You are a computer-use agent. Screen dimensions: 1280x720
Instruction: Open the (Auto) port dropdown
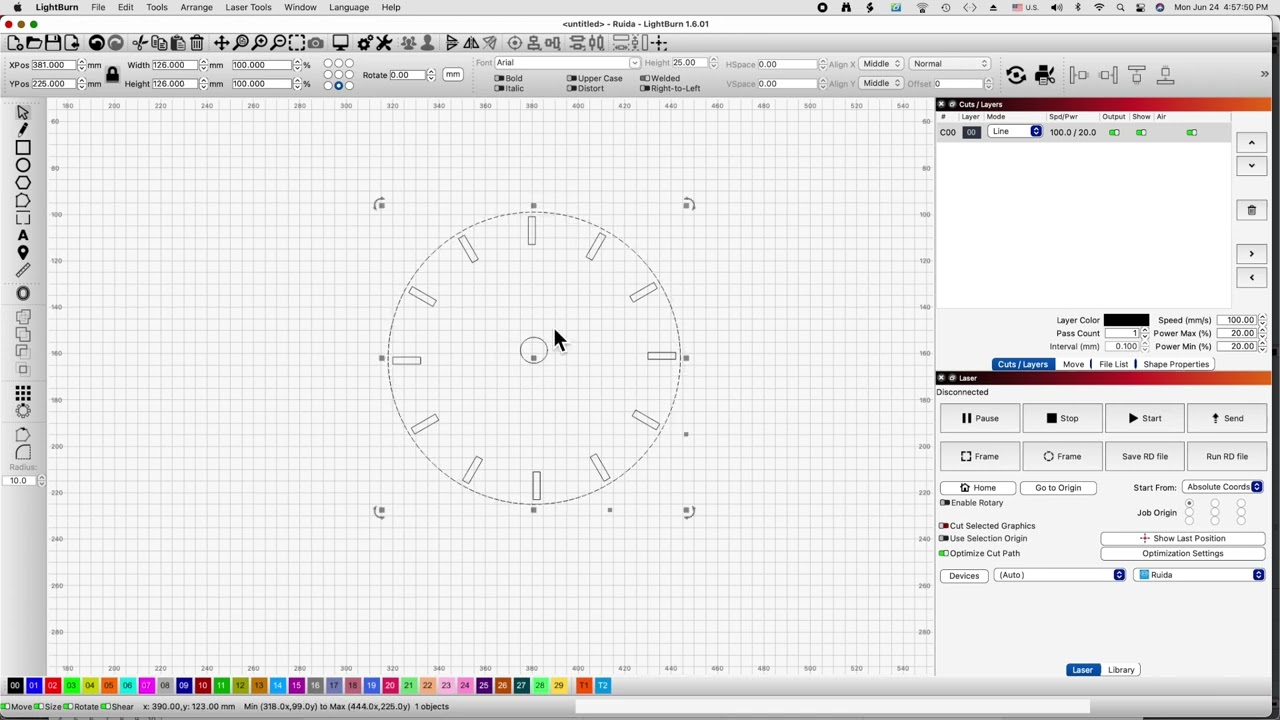click(1060, 575)
